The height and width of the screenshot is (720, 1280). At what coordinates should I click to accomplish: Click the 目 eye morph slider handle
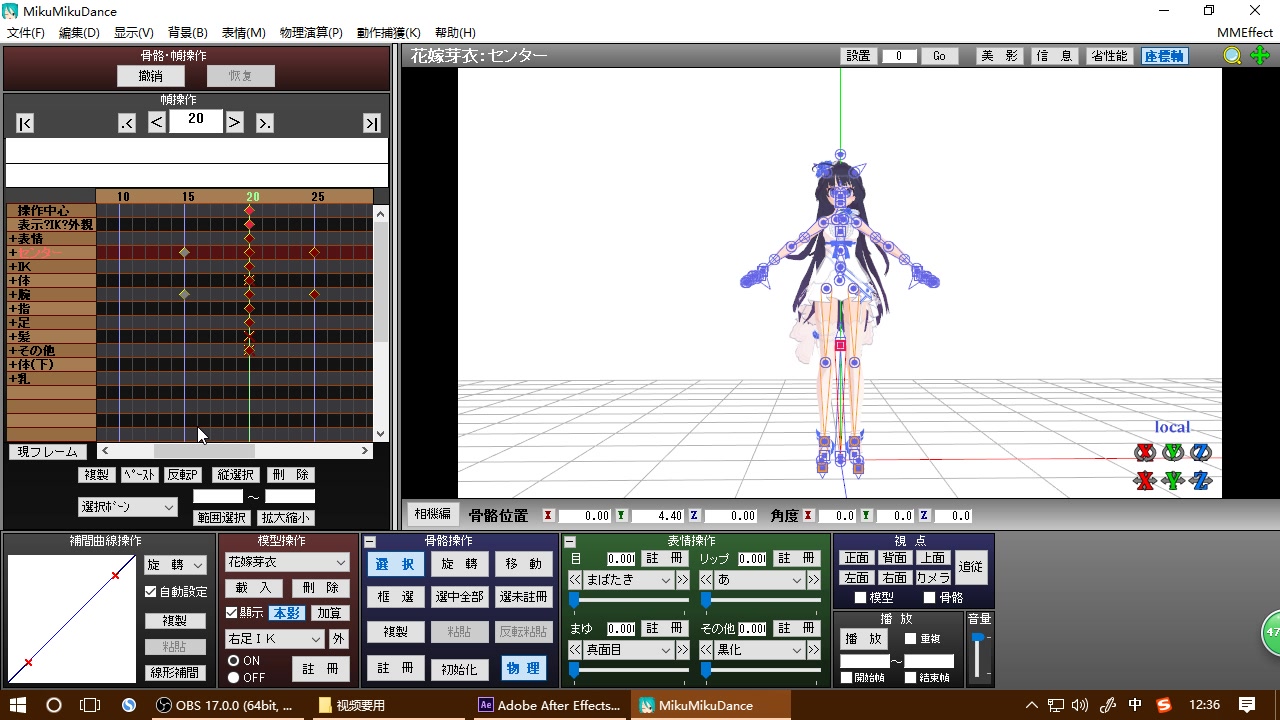pyautogui.click(x=574, y=600)
